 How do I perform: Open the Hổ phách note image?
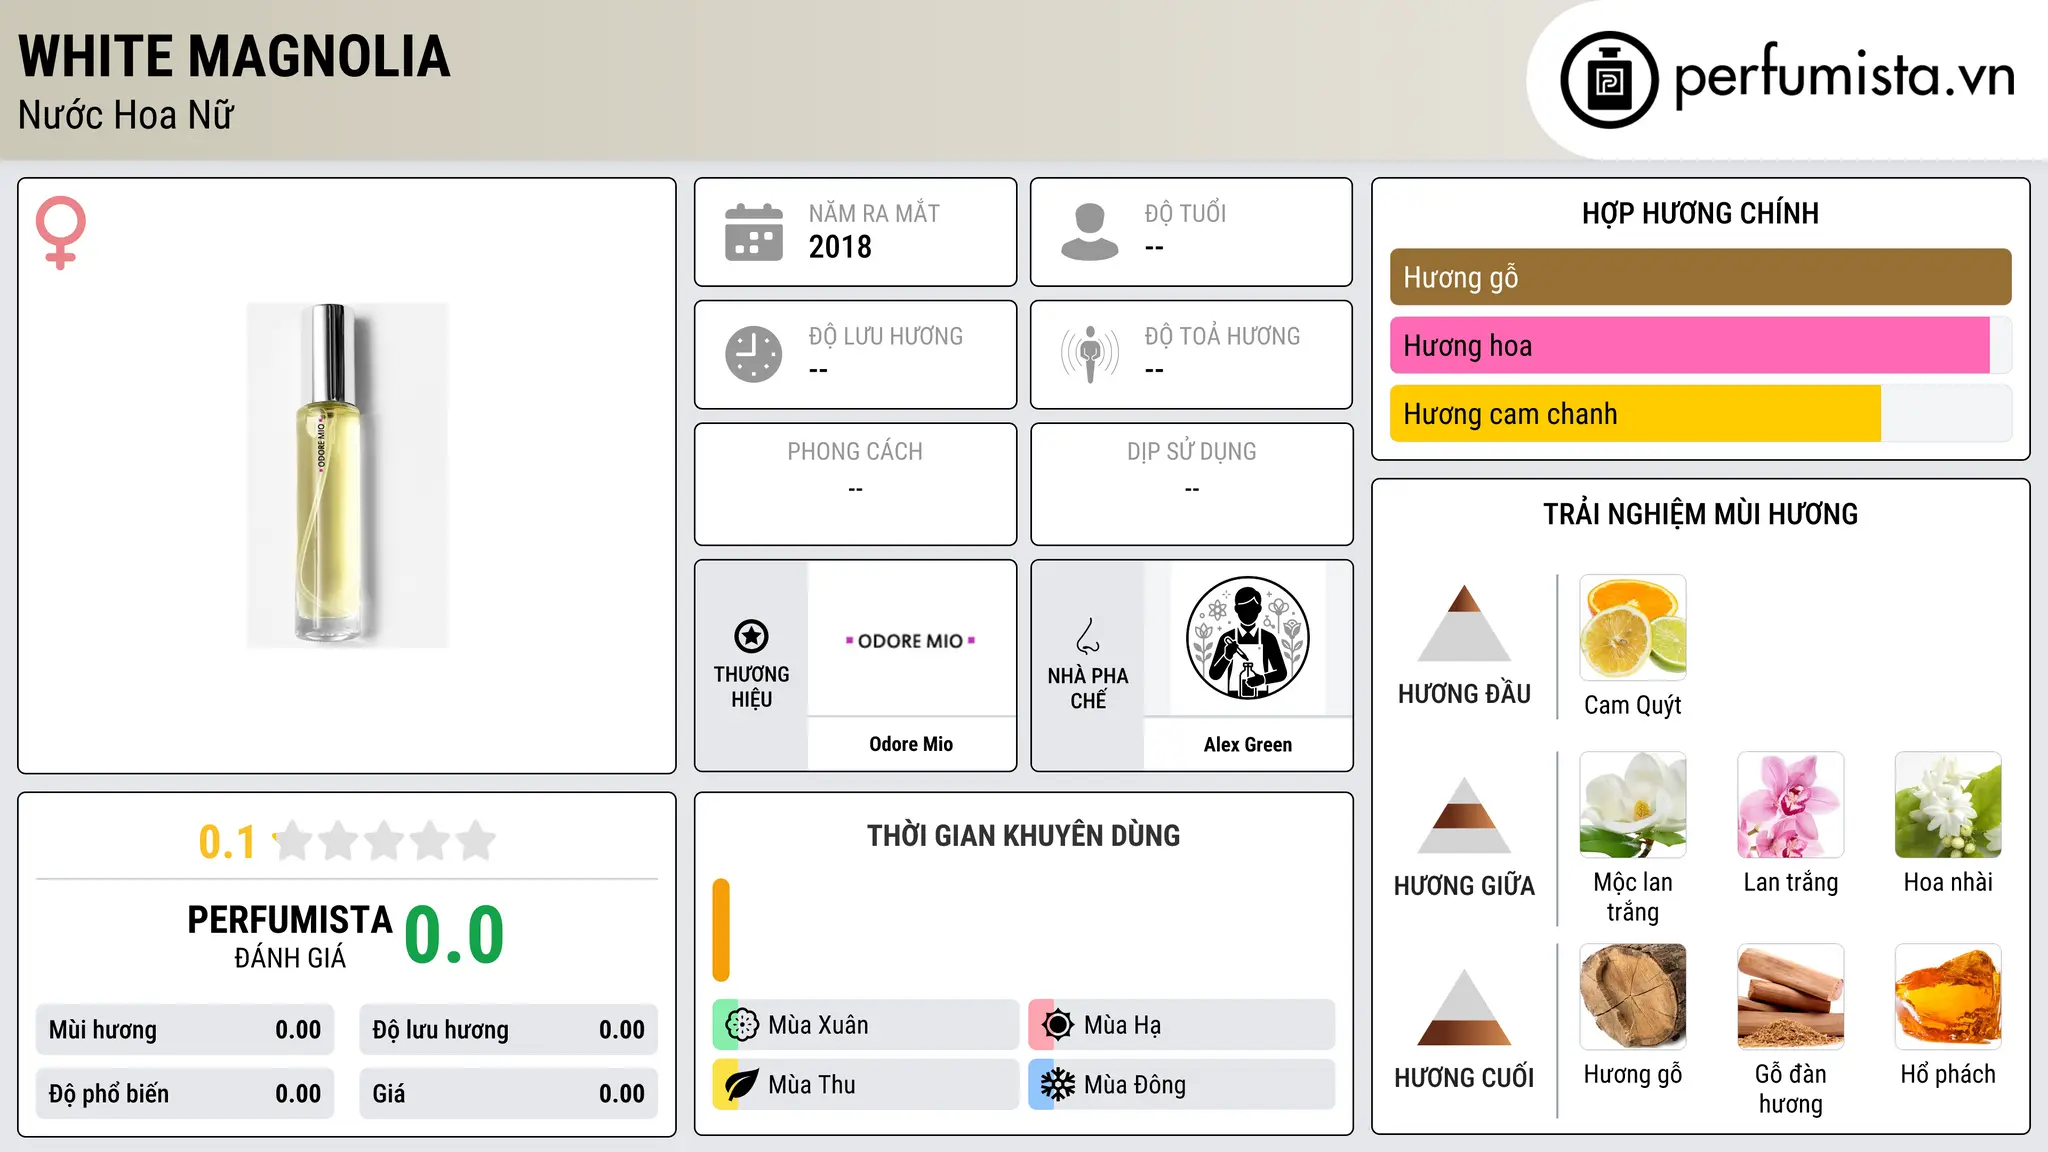tap(1948, 997)
